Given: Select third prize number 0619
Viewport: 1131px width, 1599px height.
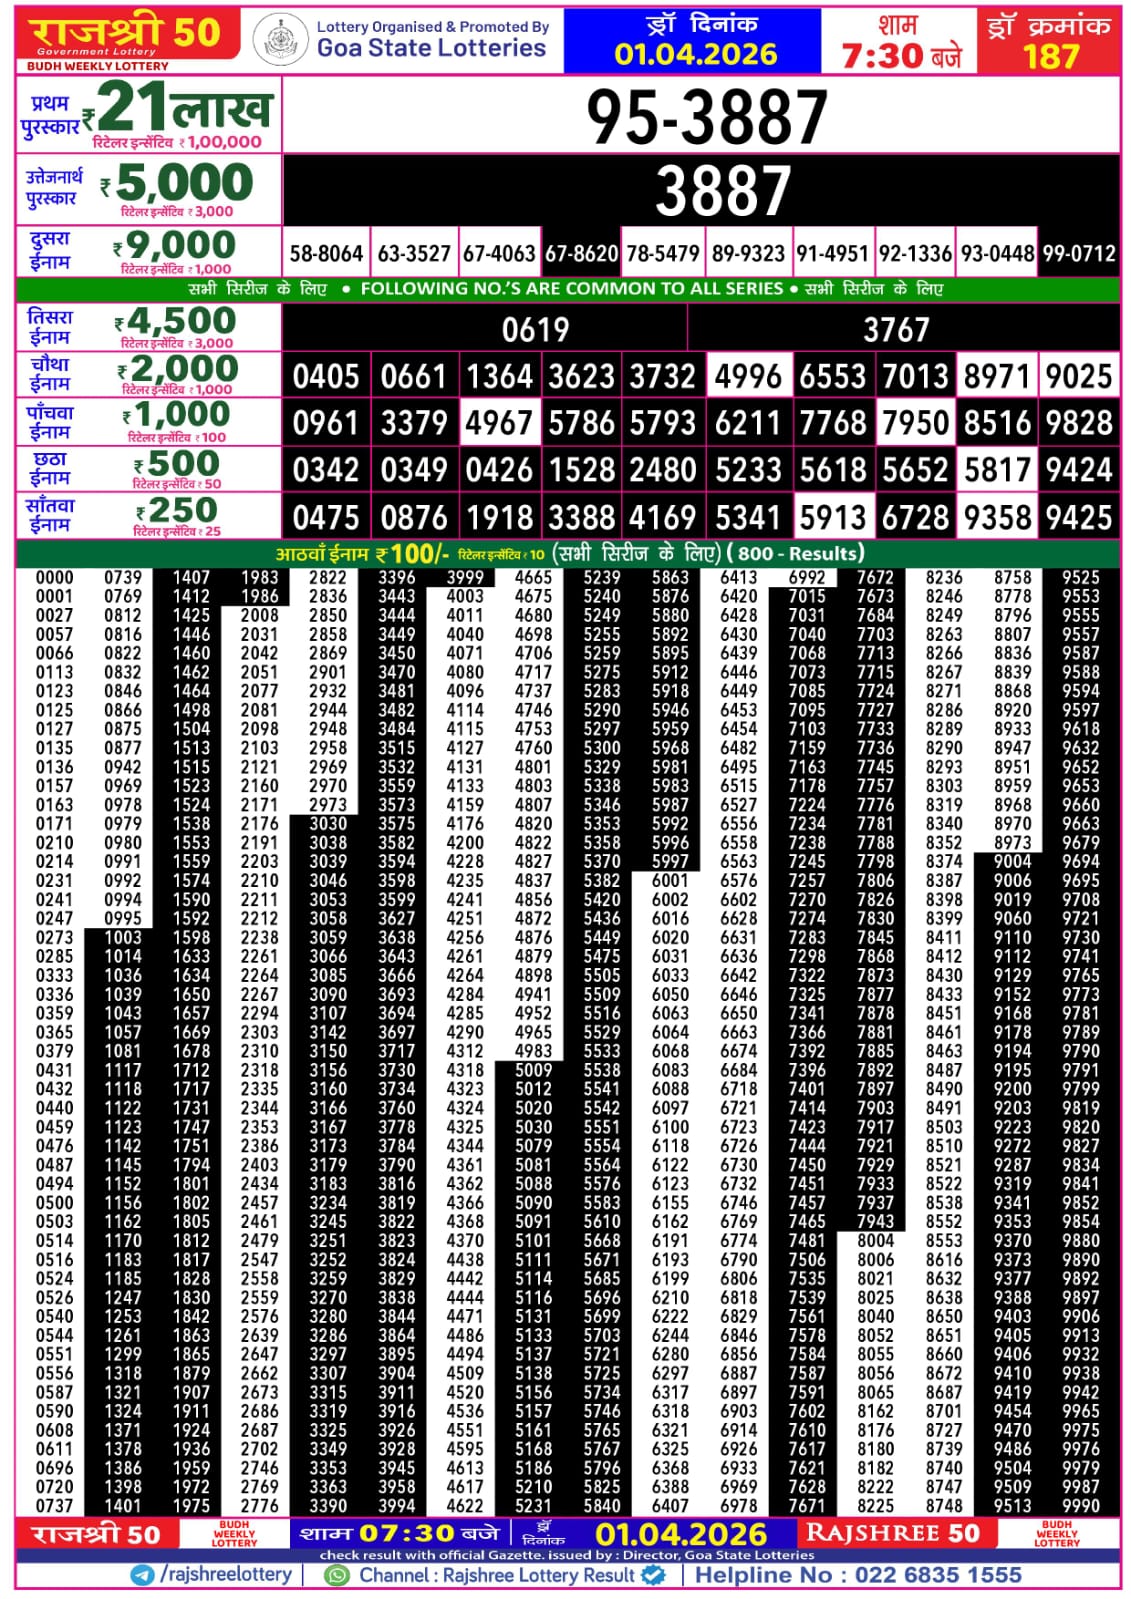Looking at the screenshot, I should point(535,329).
